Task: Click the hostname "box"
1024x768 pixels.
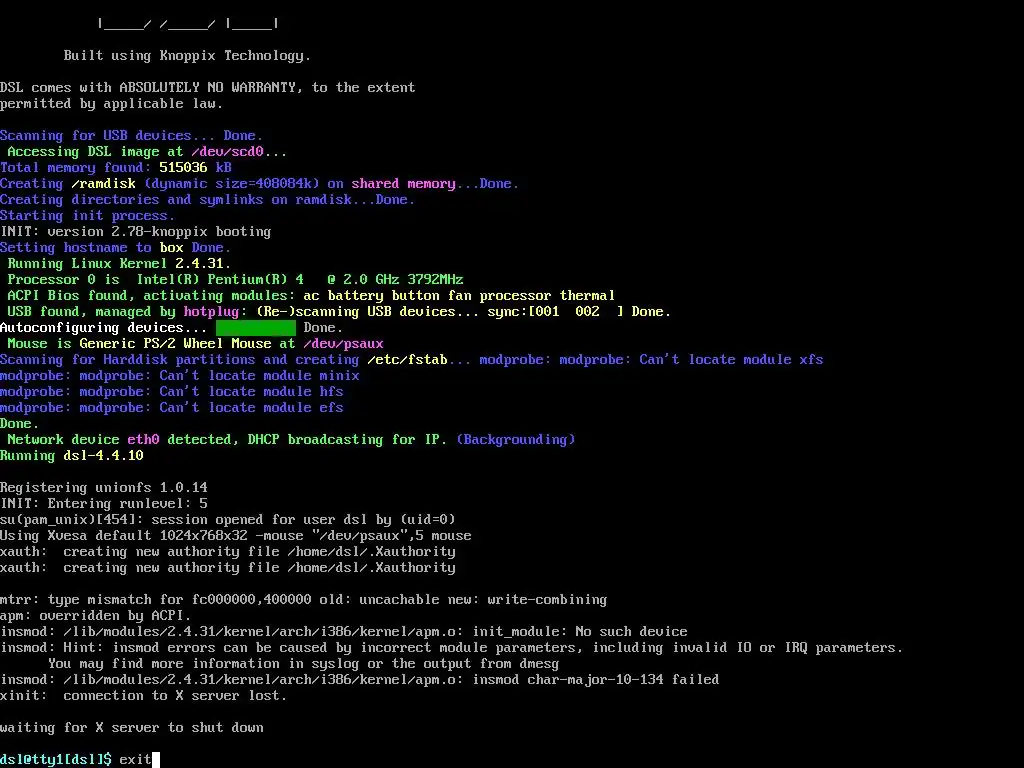Action: (x=172, y=248)
